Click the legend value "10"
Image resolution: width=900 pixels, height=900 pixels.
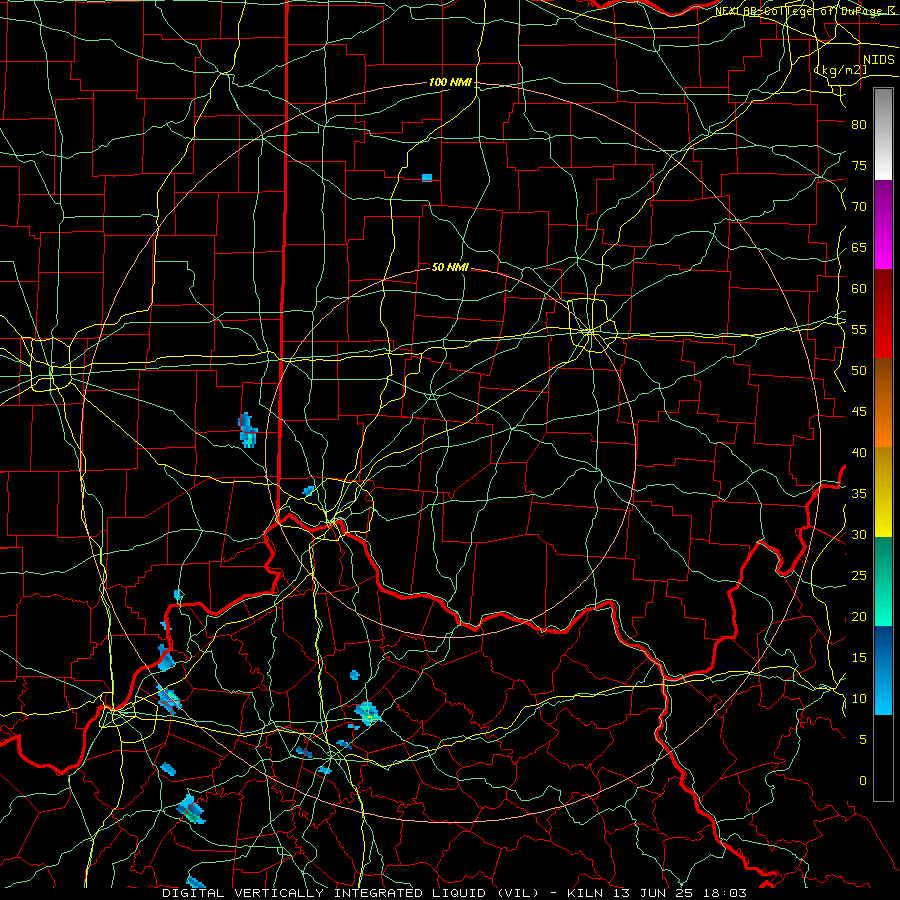[x=859, y=699]
